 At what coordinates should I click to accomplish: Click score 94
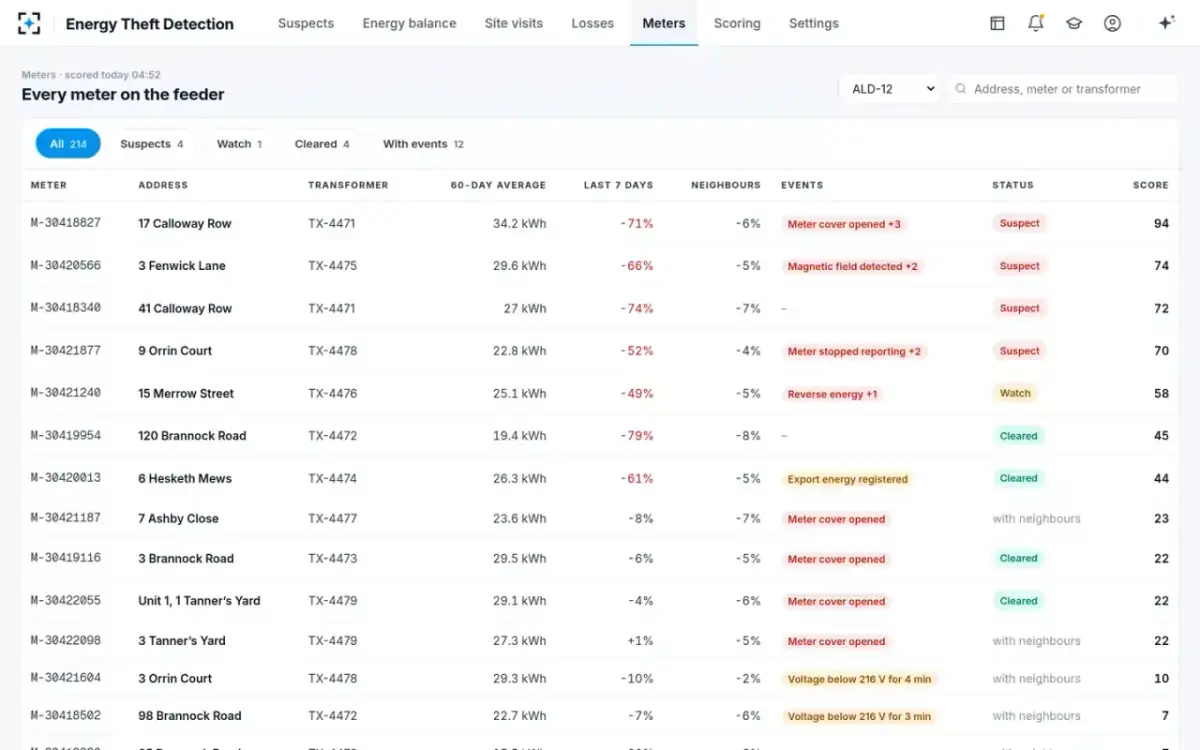tap(1161, 224)
